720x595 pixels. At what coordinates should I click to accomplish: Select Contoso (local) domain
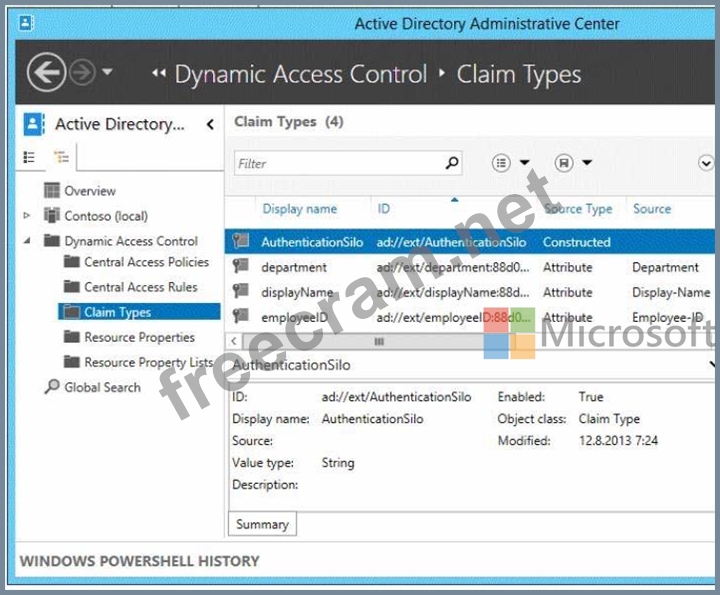[106, 216]
